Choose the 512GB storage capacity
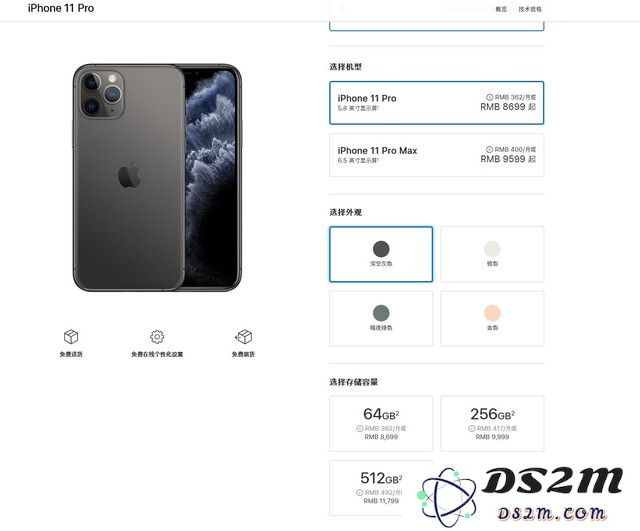Viewport: 640px width, 531px height. [381, 488]
